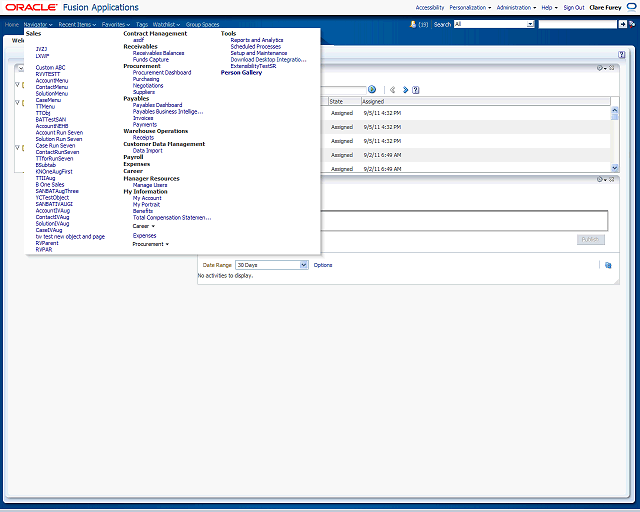Click the help icon in worklist toolbar
Screen dimensions: 640x512
tap(416, 89)
